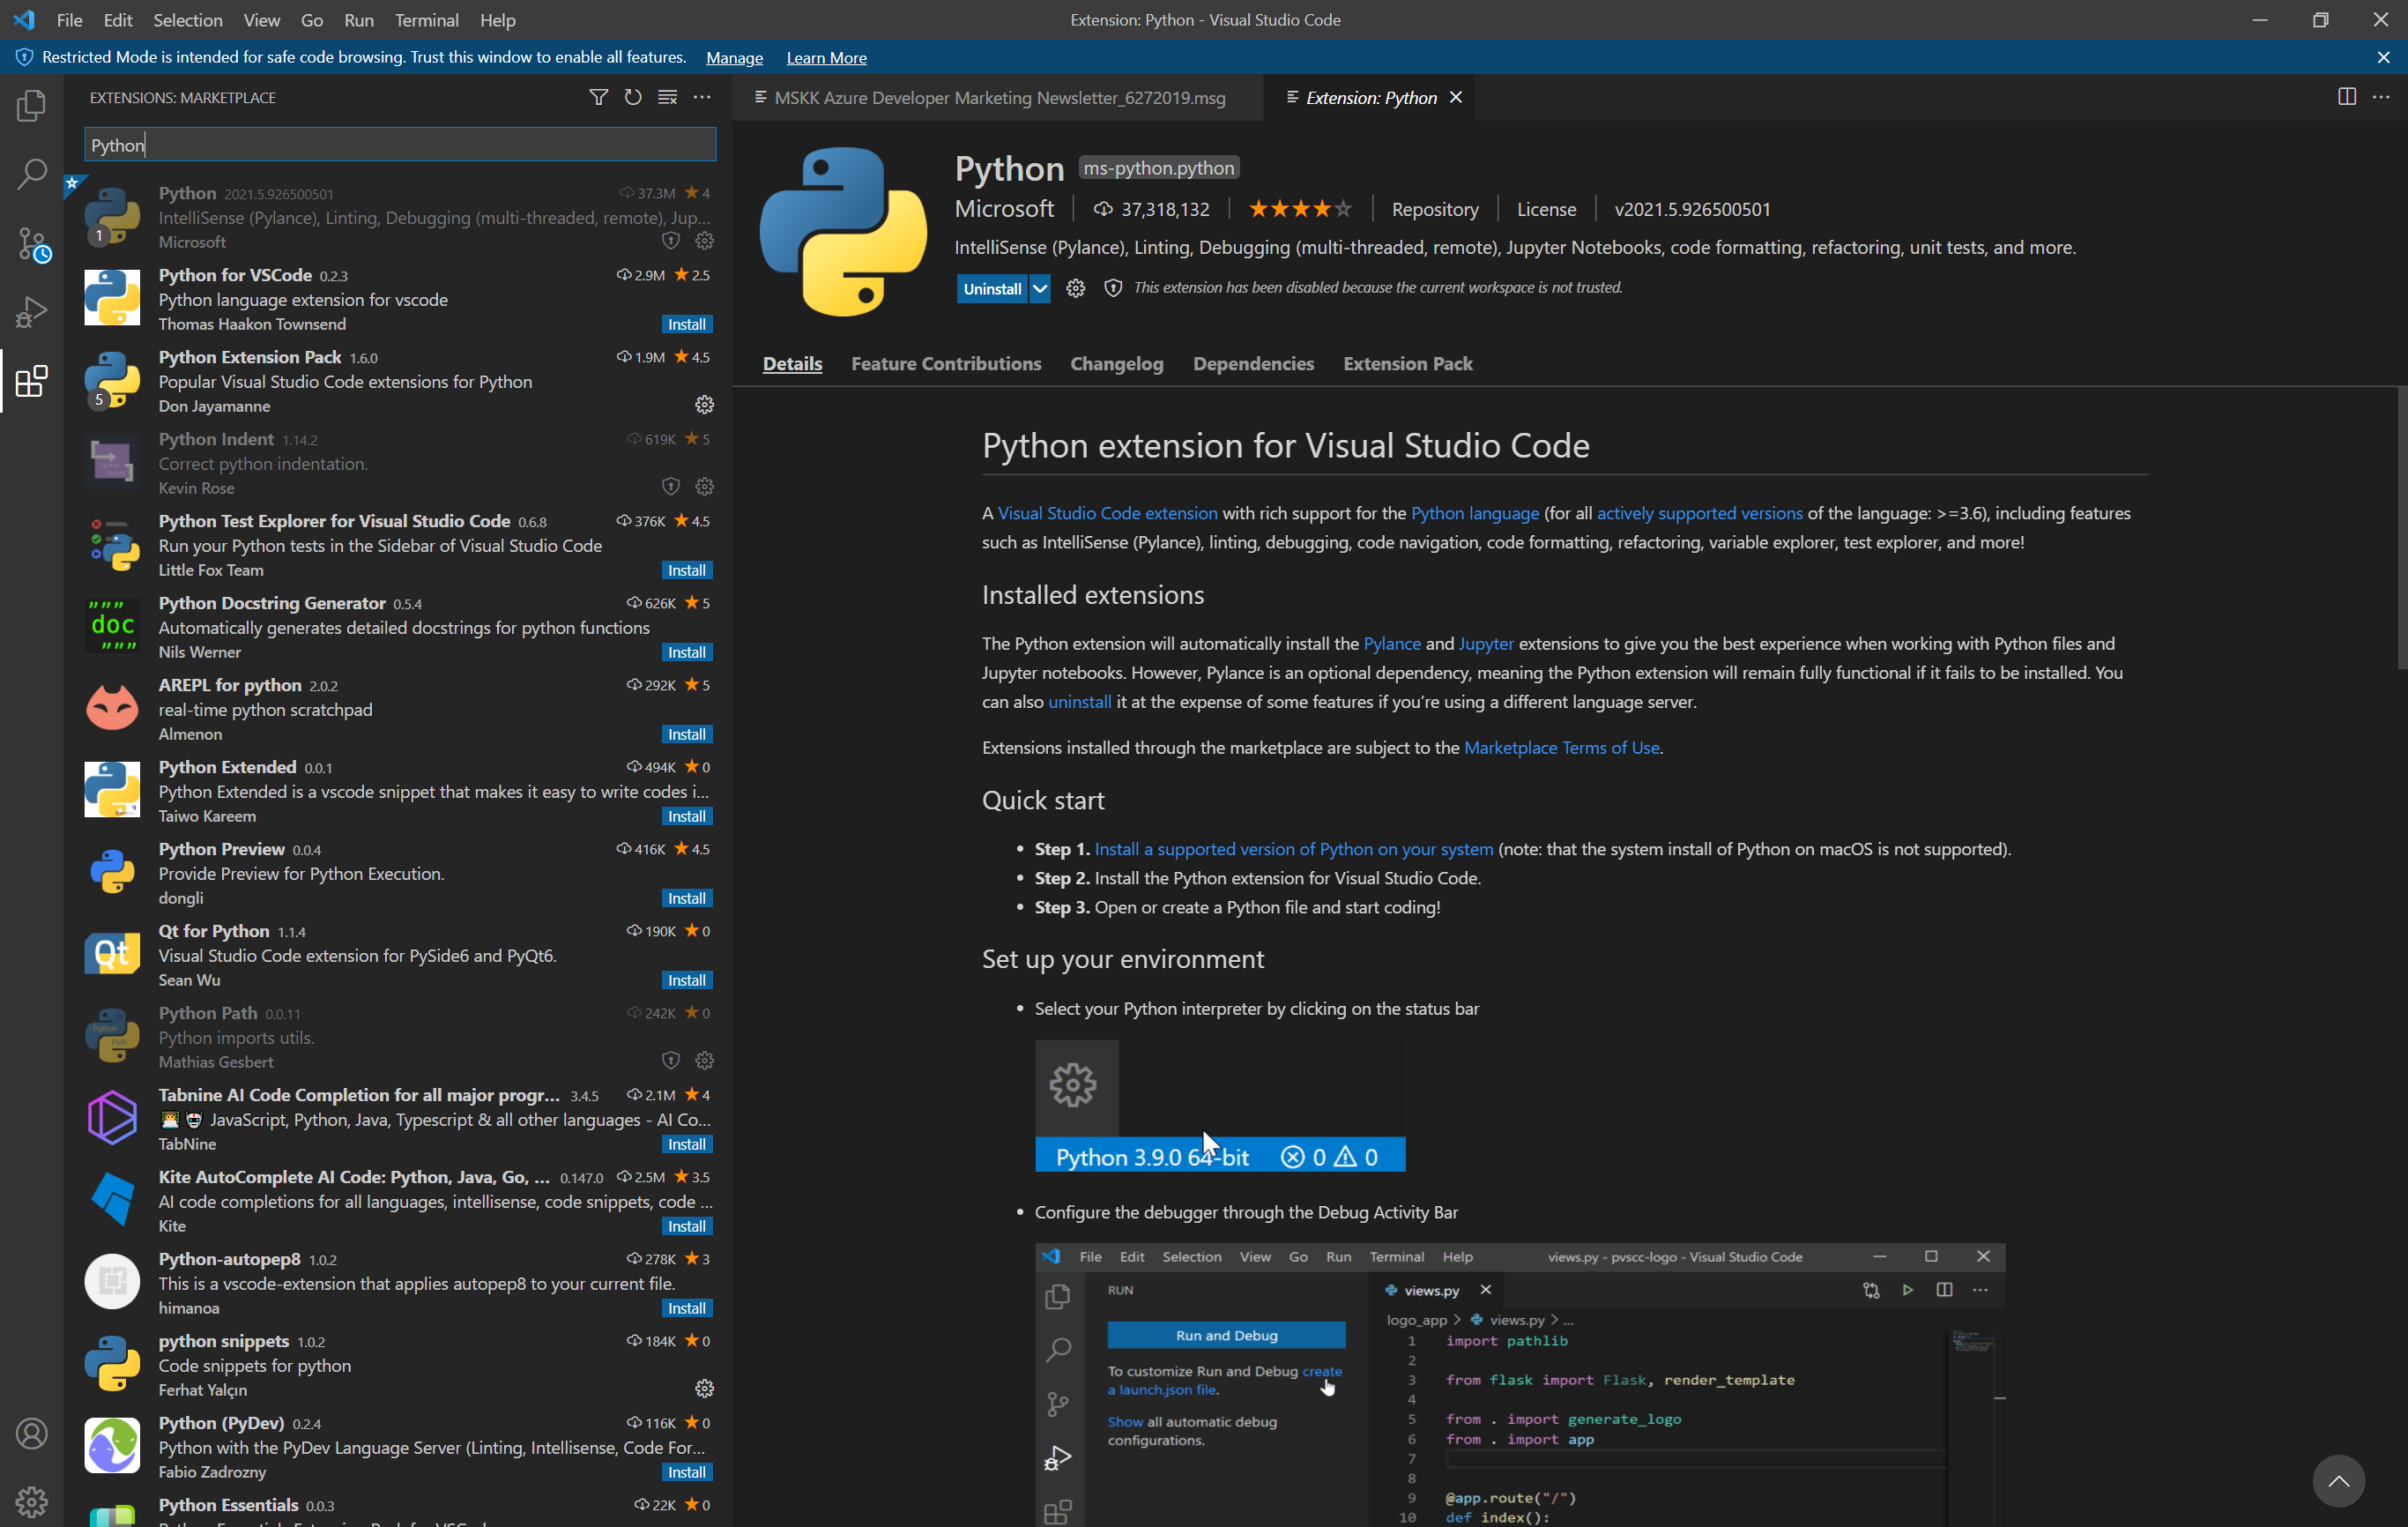
Task: Open the Terminal menu
Action: [x=426, y=20]
